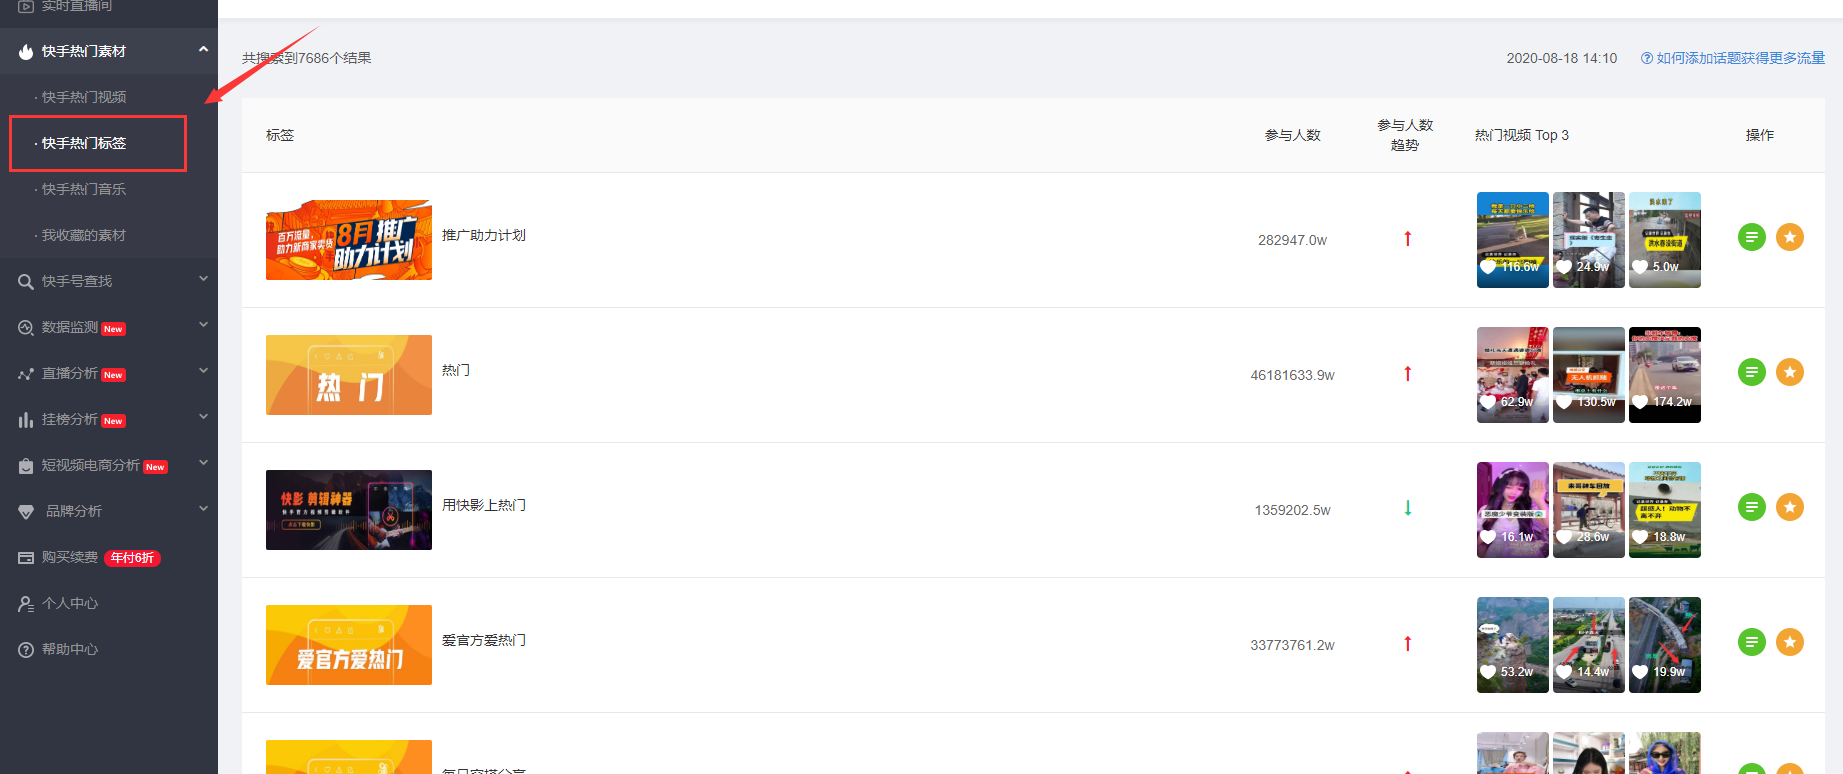
Task: Open the 购买续费 menu entry
Action: click(70, 557)
